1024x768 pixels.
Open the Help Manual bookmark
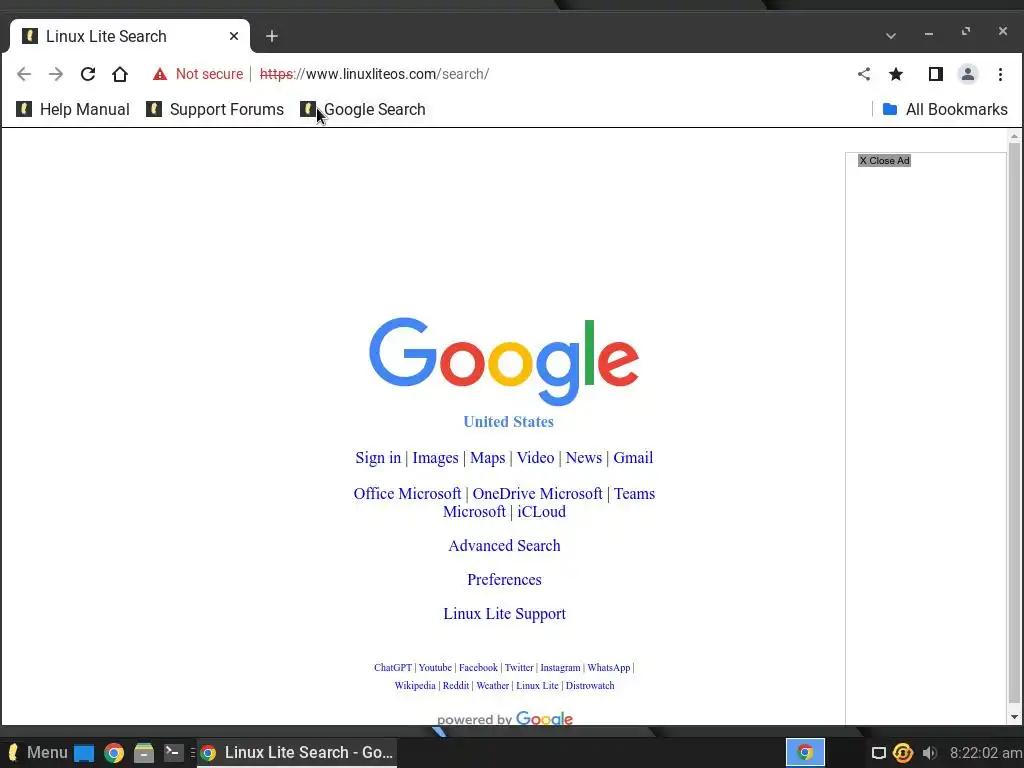coord(72,109)
